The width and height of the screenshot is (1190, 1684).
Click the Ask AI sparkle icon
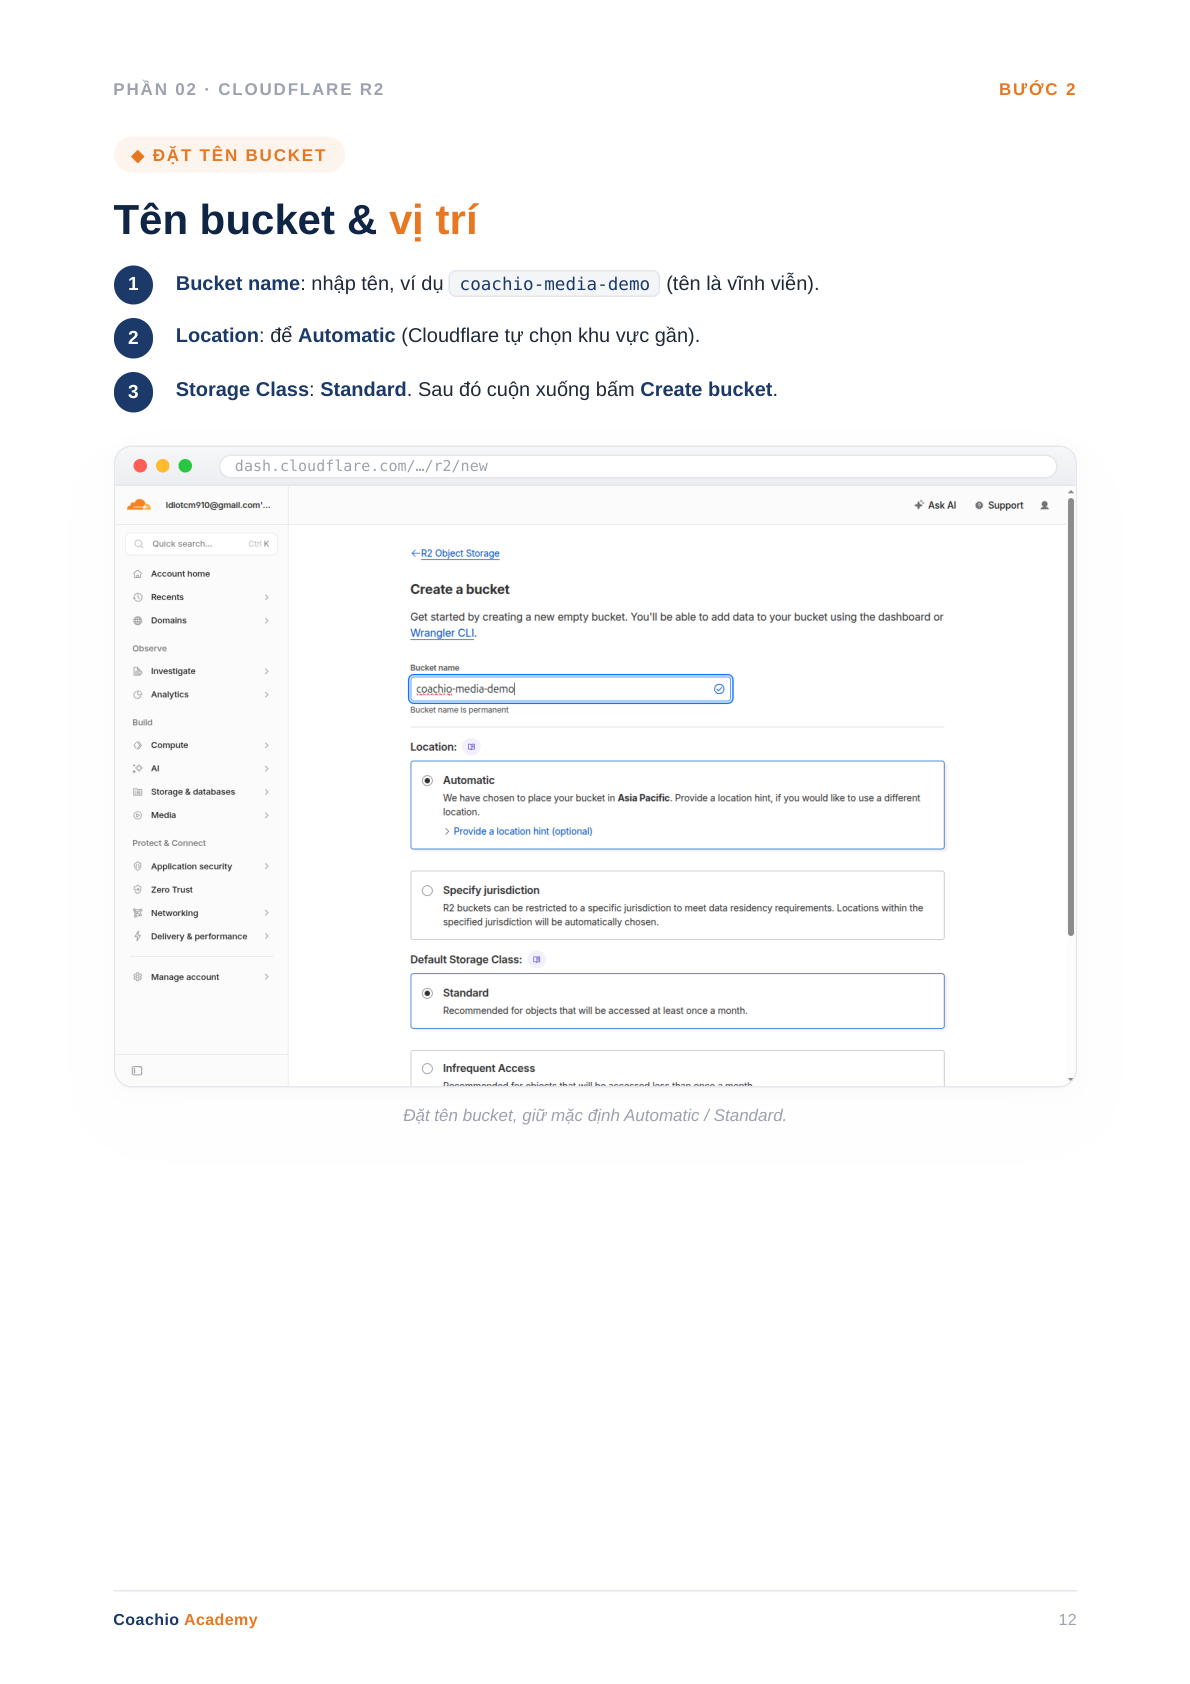pos(919,506)
